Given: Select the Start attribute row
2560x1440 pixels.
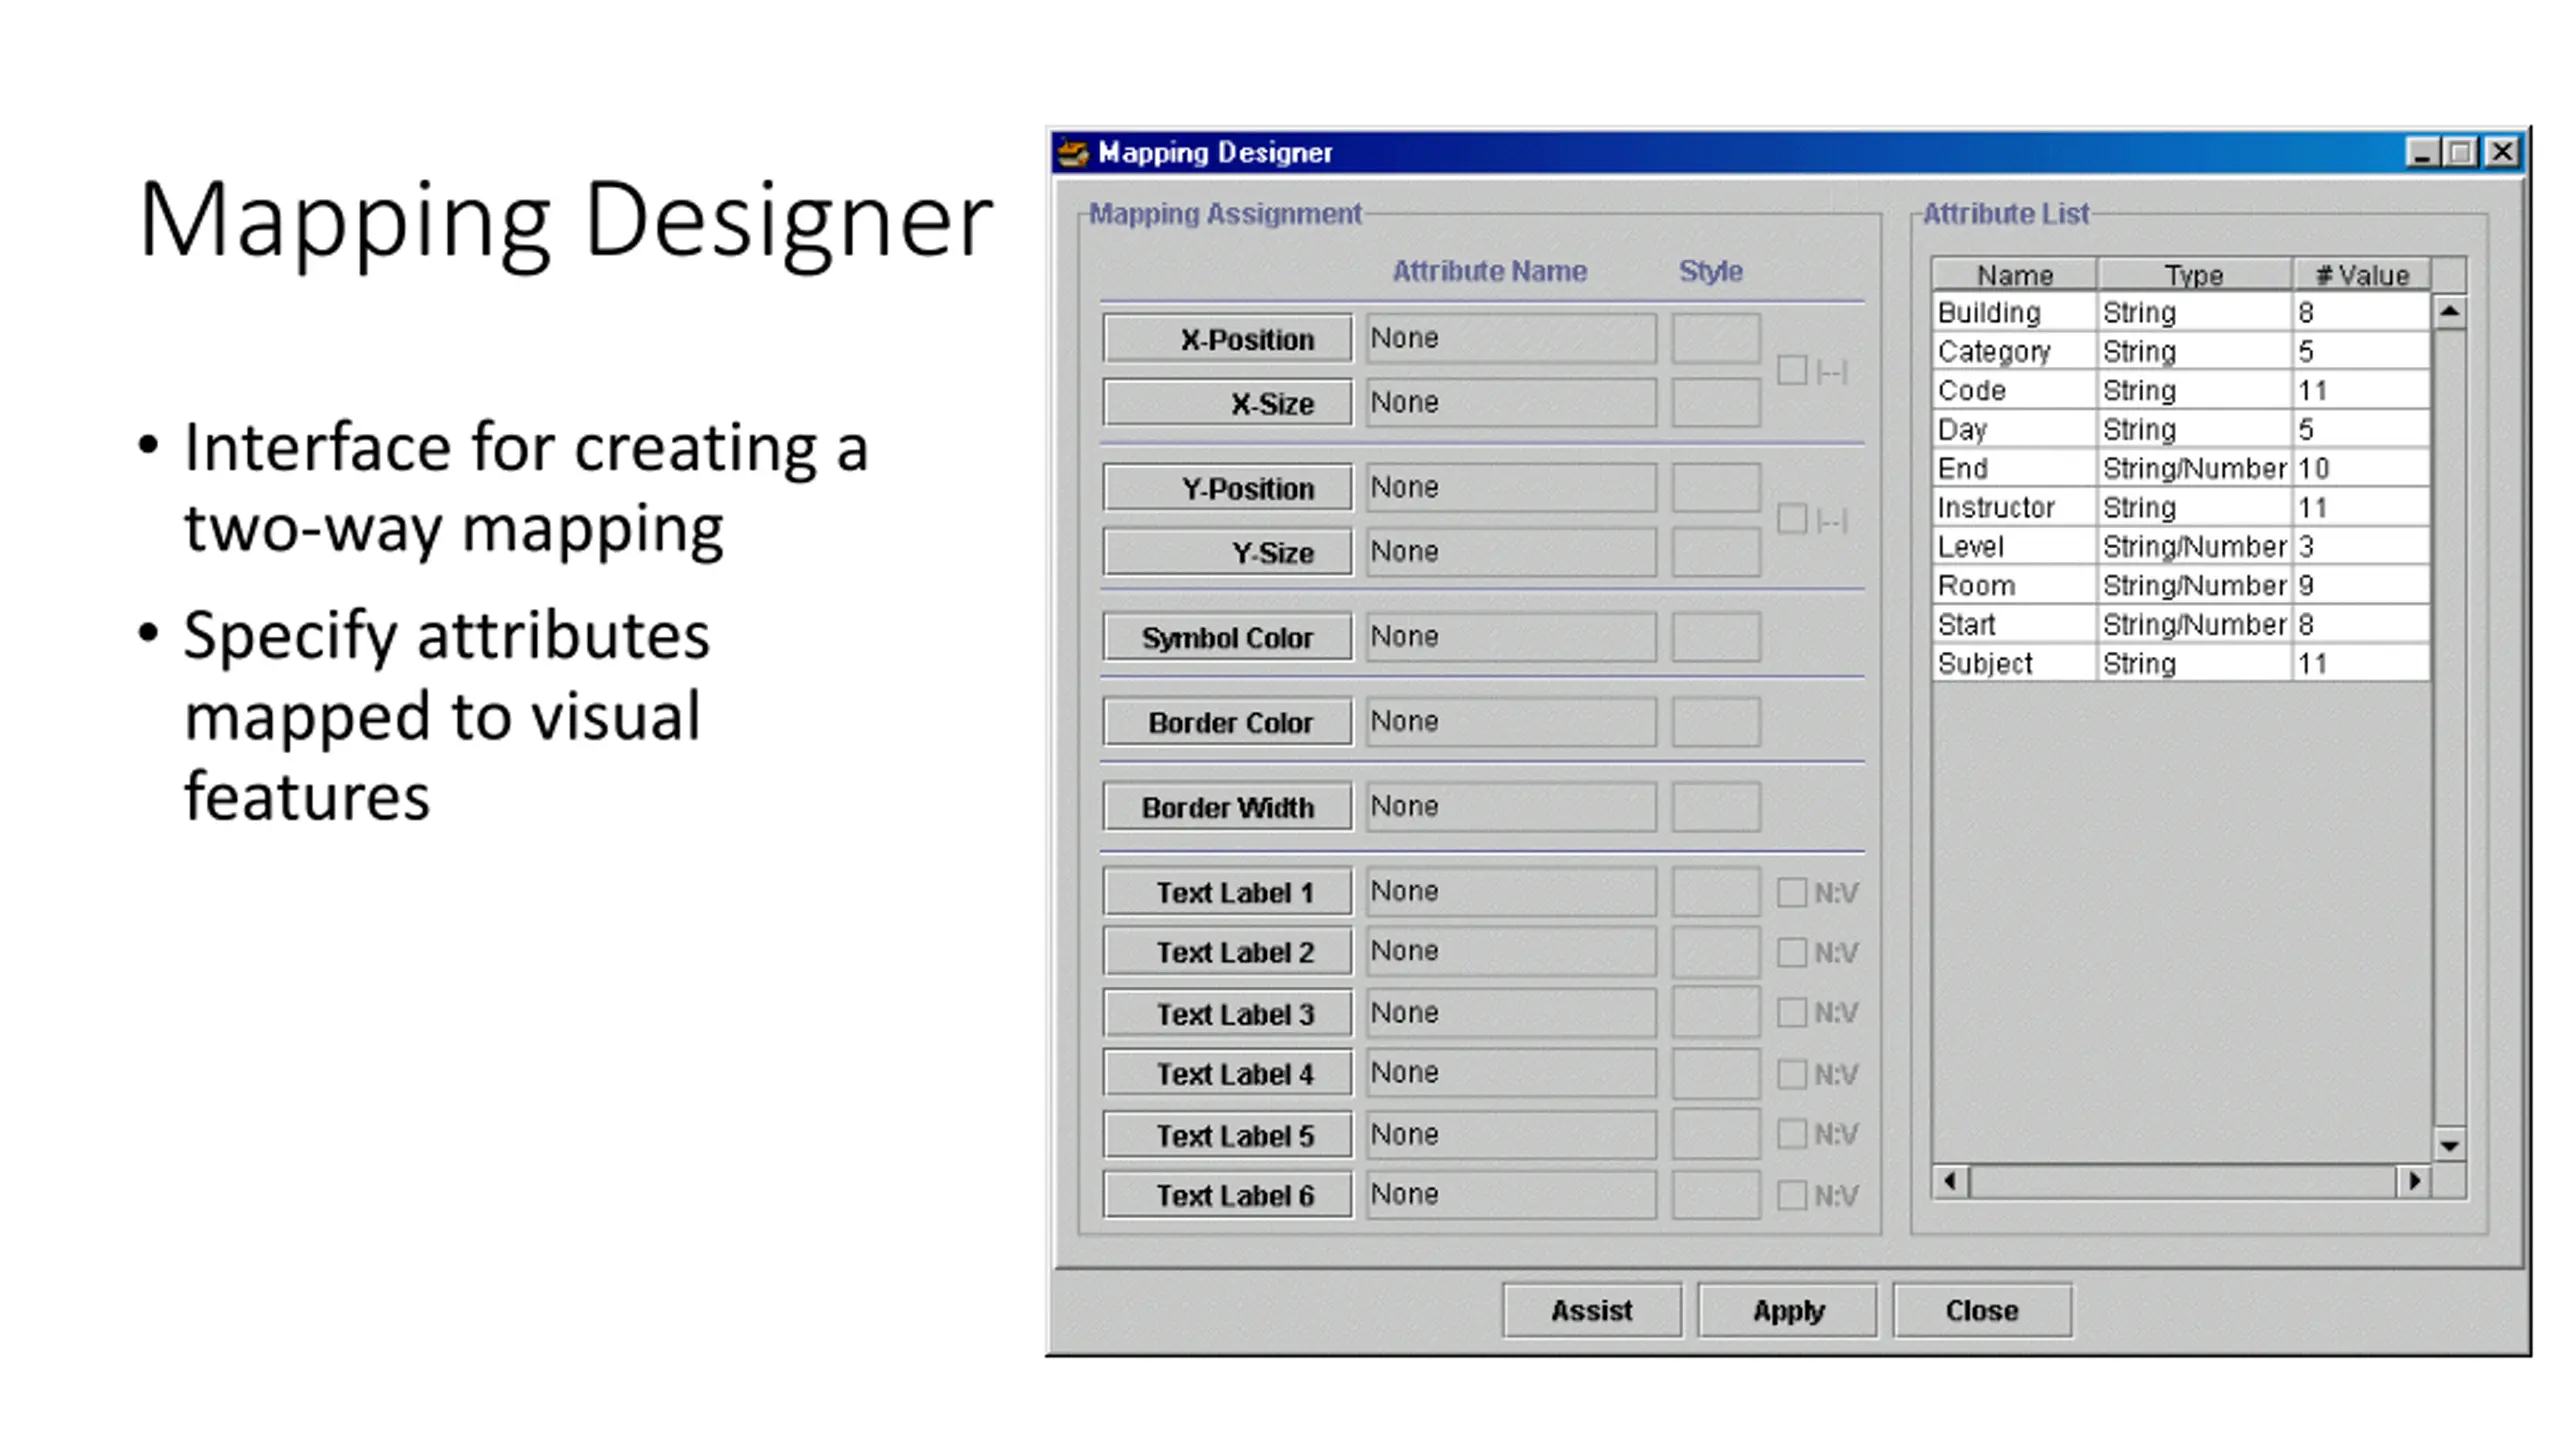Looking at the screenshot, I should tap(2181, 624).
